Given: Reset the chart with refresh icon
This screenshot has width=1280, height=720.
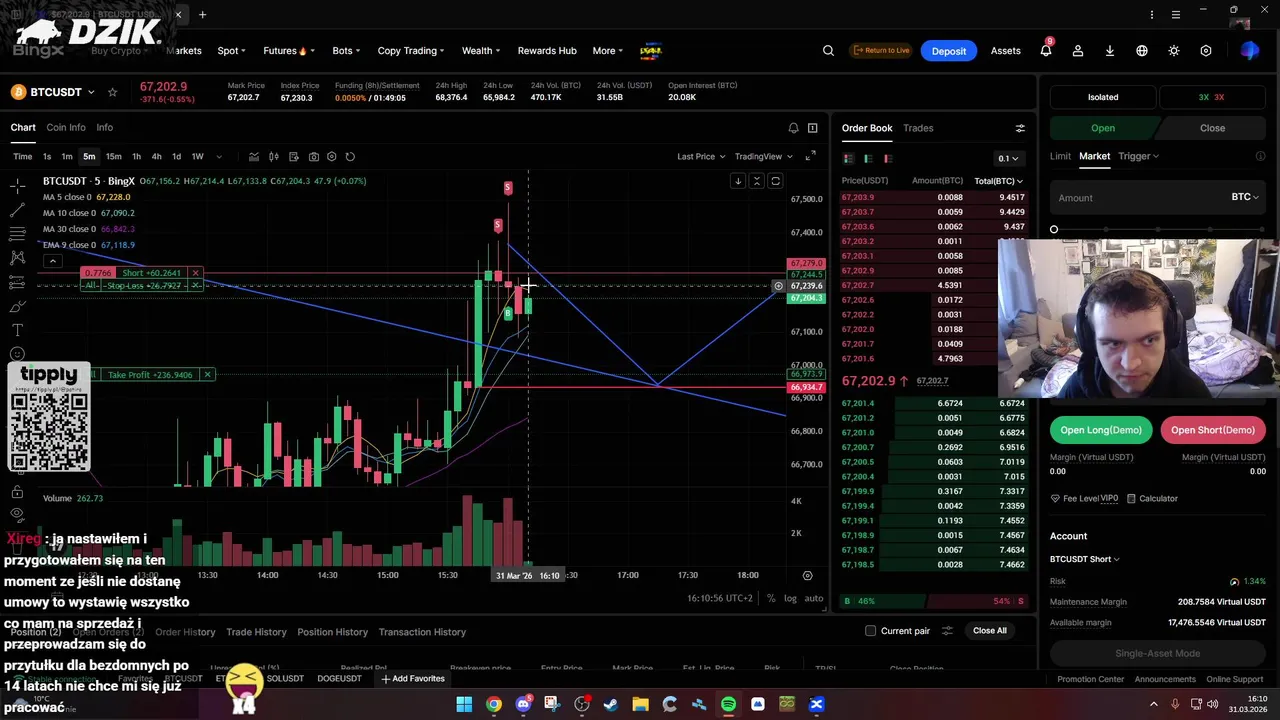Looking at the screenshot, I should (350, 157).
